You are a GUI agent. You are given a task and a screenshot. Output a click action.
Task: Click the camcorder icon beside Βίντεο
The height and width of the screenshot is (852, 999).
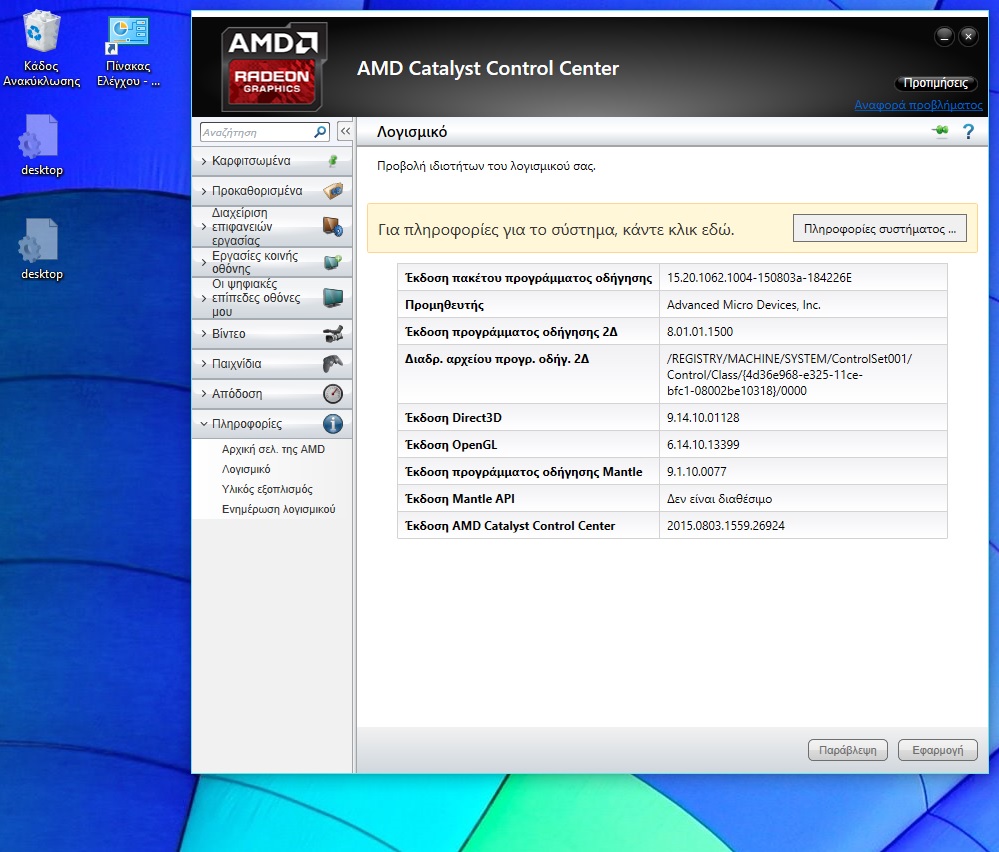(333, 334)
